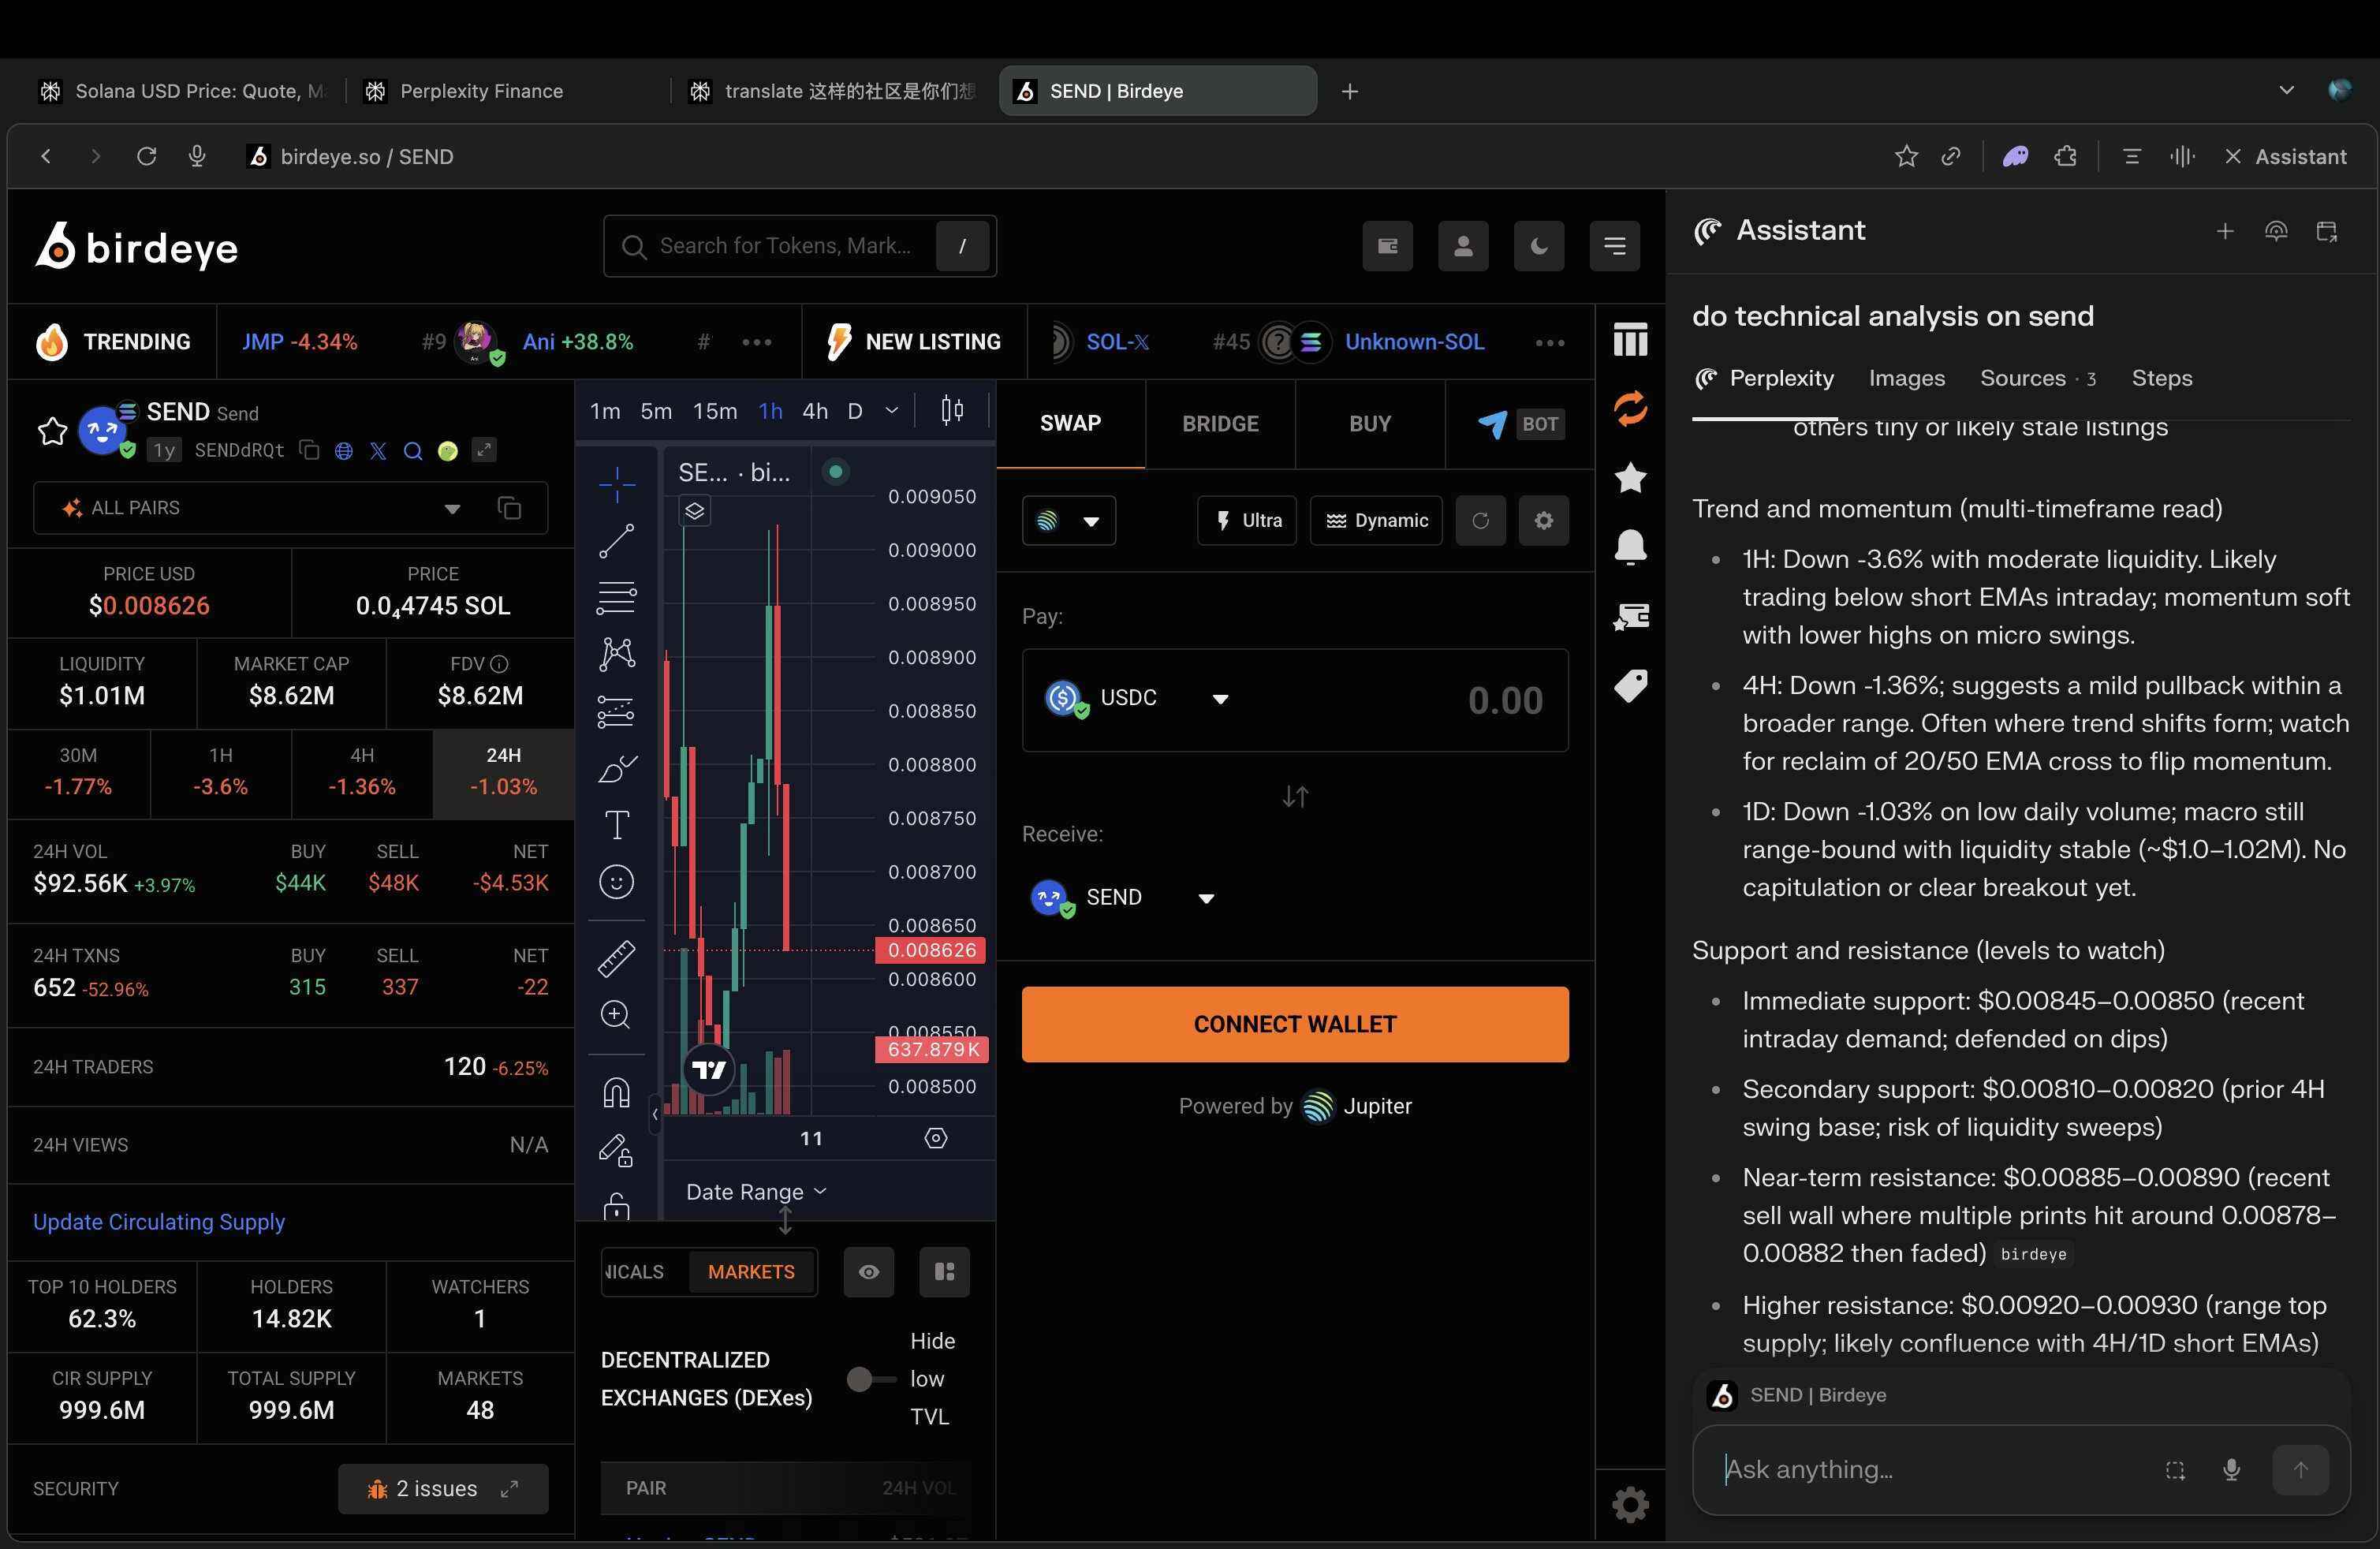2380x1549 pixels.
Task: Add SEND to watchlist star
Action: [x=52, y=431]
